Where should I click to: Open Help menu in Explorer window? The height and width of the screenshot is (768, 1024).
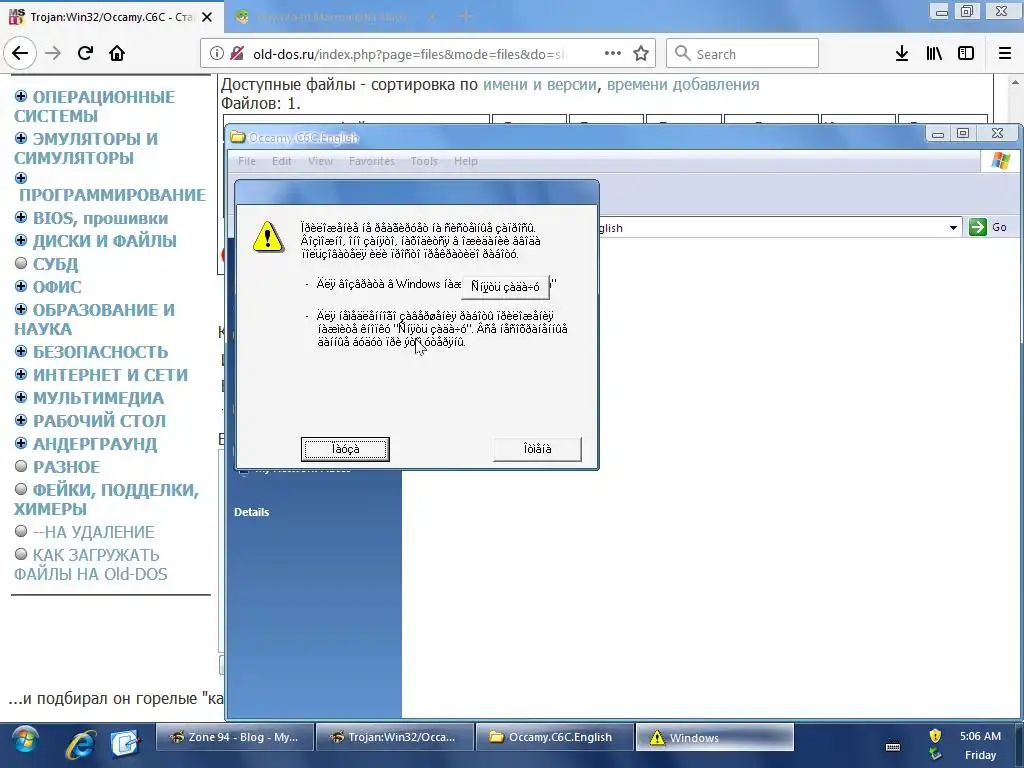click(466, 161)
